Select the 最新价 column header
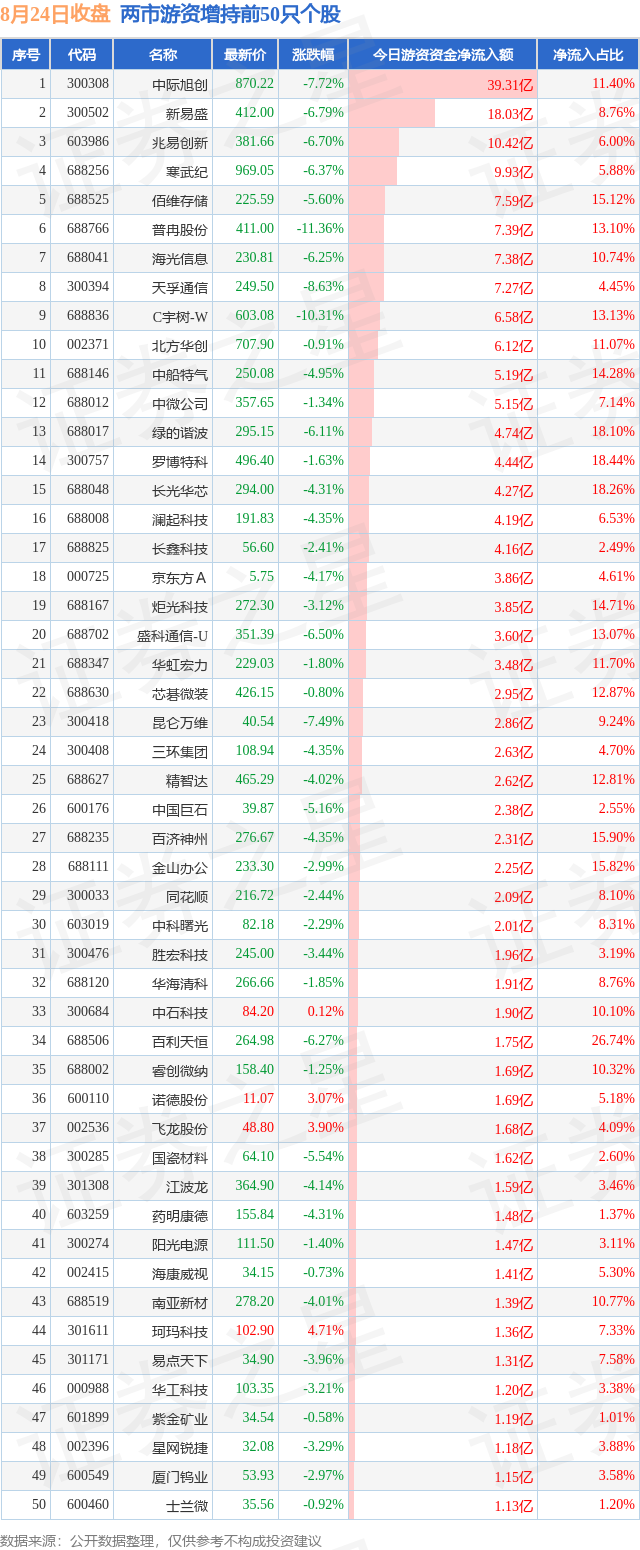The width and height of the screenshot is (640, 1550). tap(245, 55)
